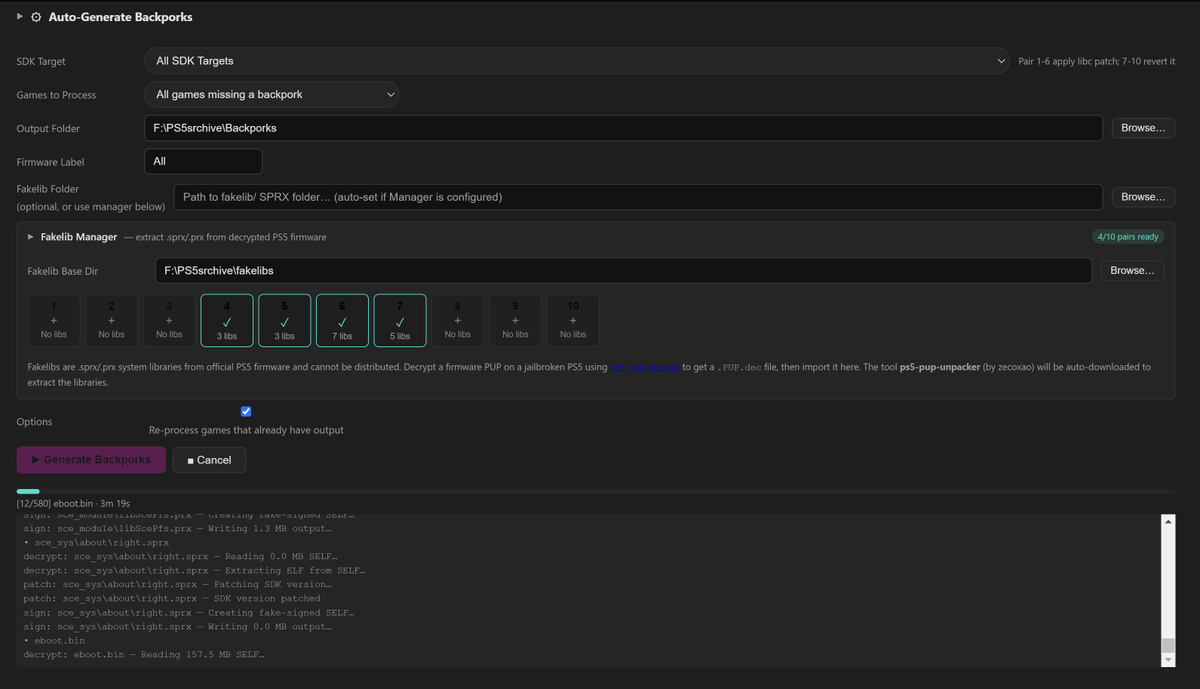Edit the Output Folder path field
1200x689 pixels.
tap(623, 128)
